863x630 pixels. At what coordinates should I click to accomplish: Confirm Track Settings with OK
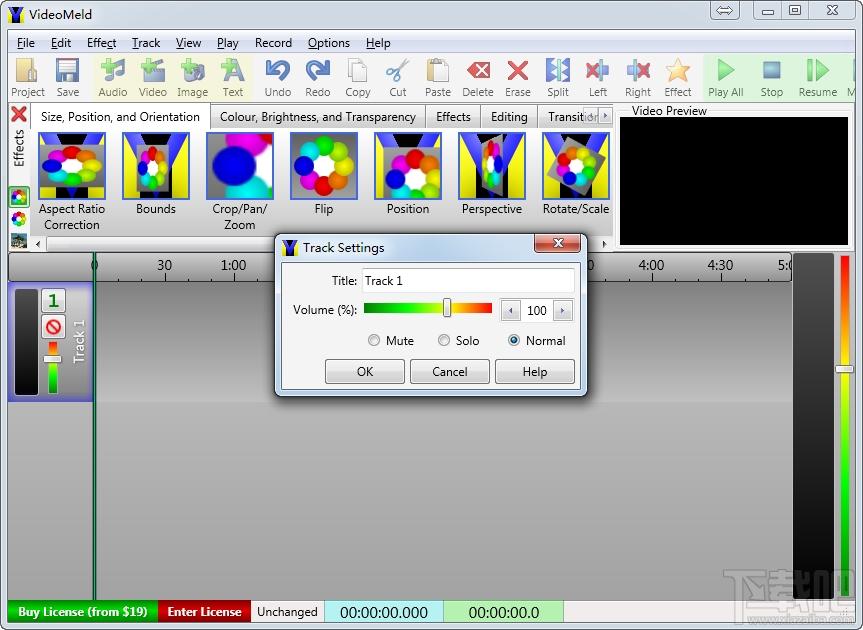(364, 372)
